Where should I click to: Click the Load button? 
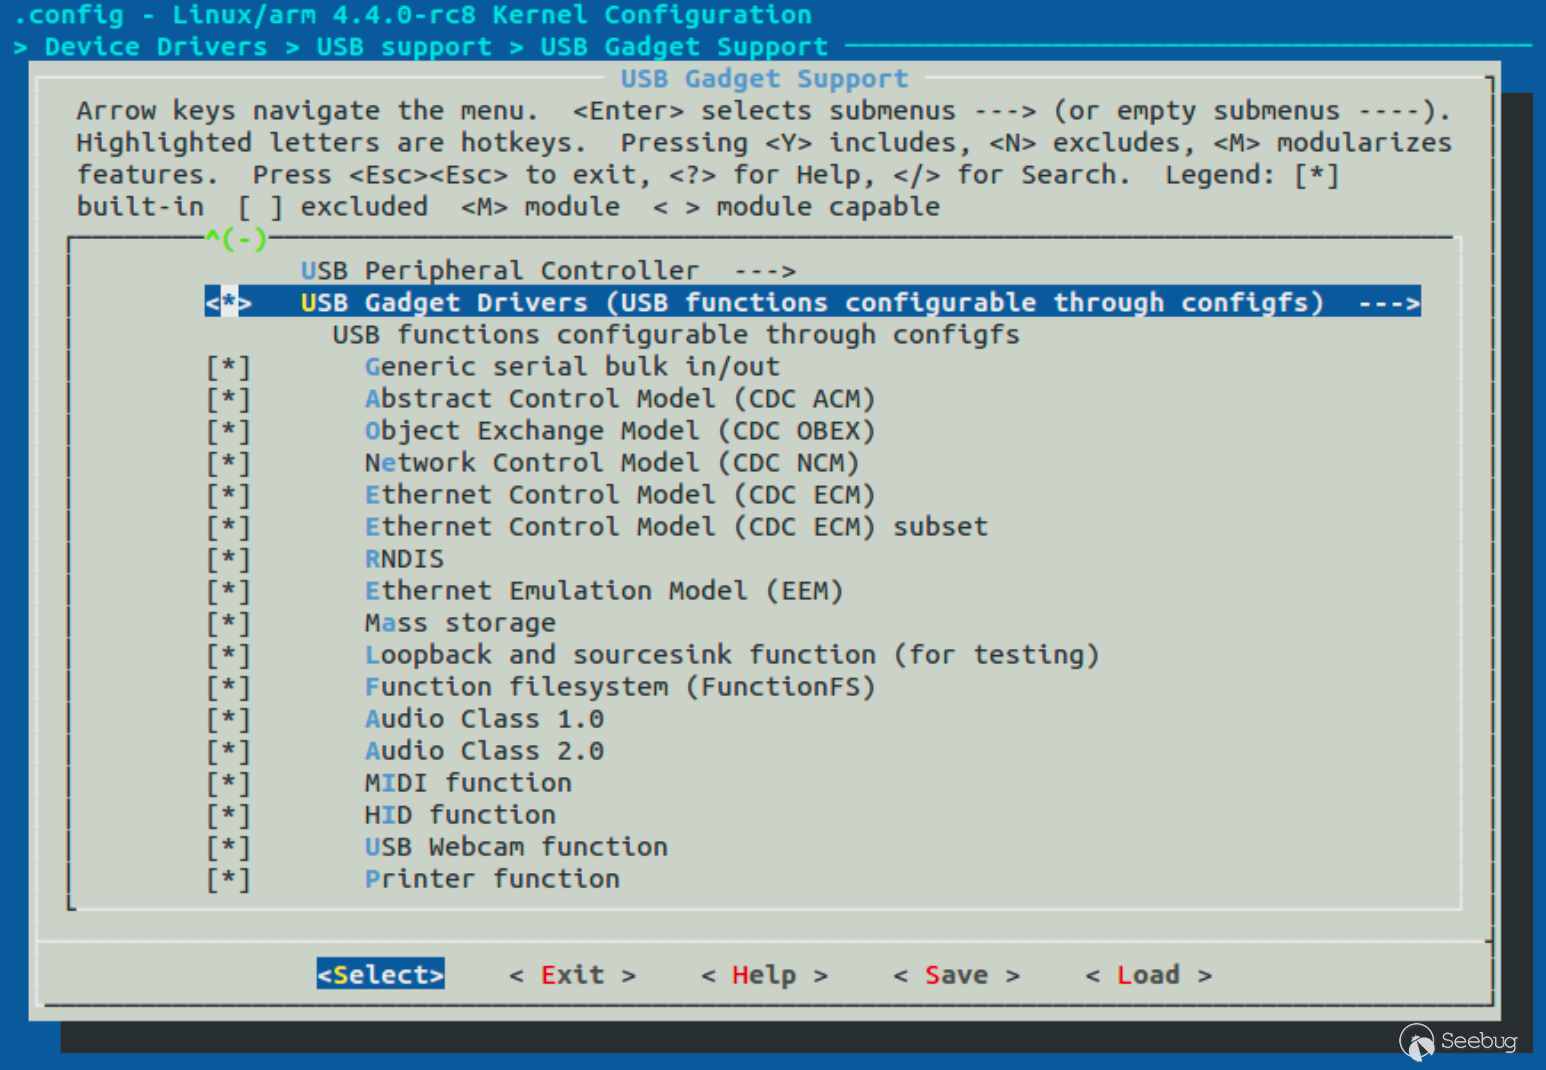[1148, 975]
